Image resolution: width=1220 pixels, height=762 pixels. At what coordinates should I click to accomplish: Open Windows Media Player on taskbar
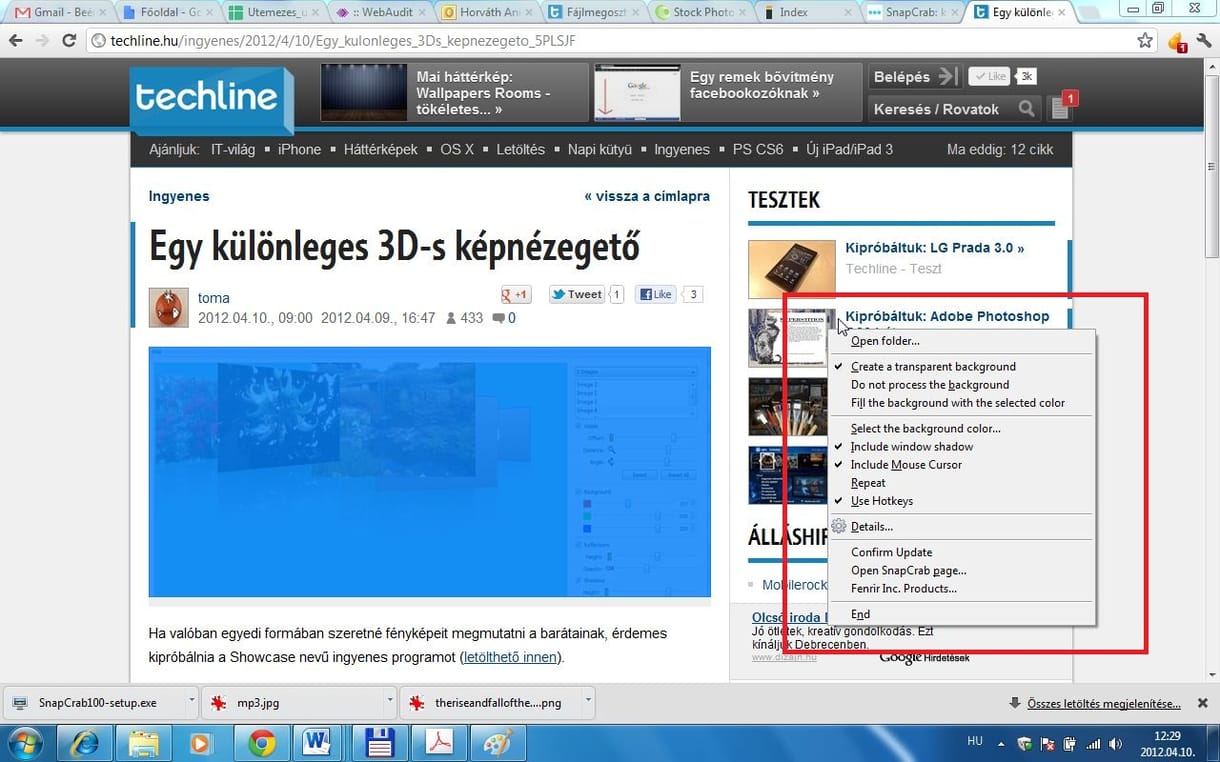202,744
